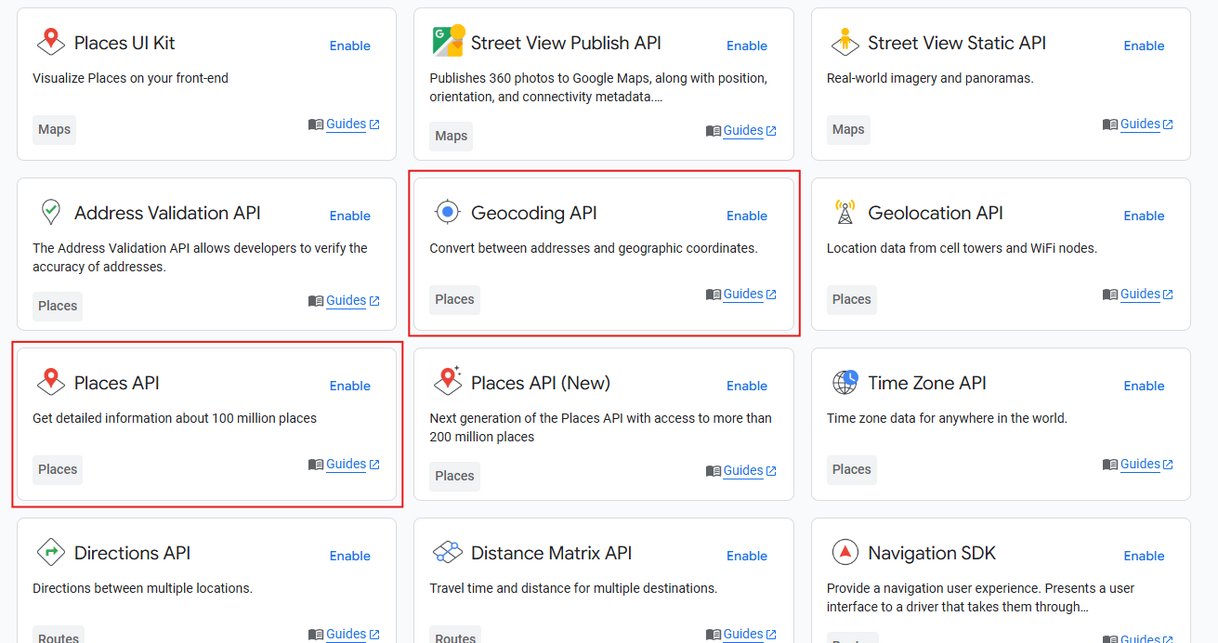The image size is (1218, 643).
Task: Enable the Places API
Action: 350,386
